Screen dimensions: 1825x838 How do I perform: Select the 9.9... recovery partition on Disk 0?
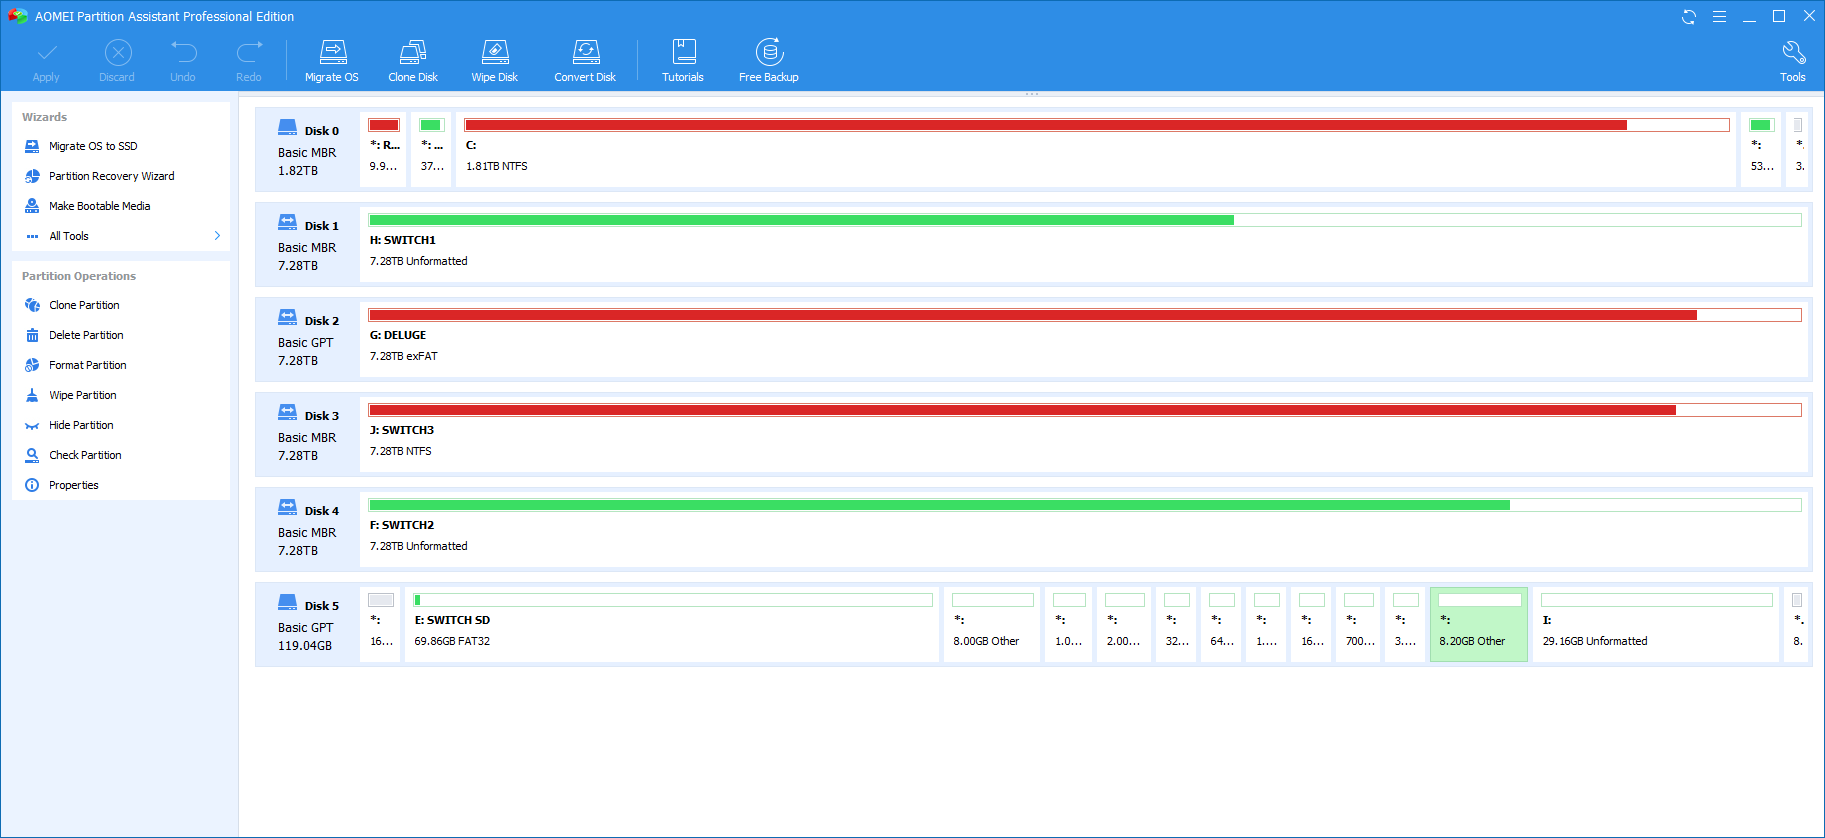pos(384,149)
